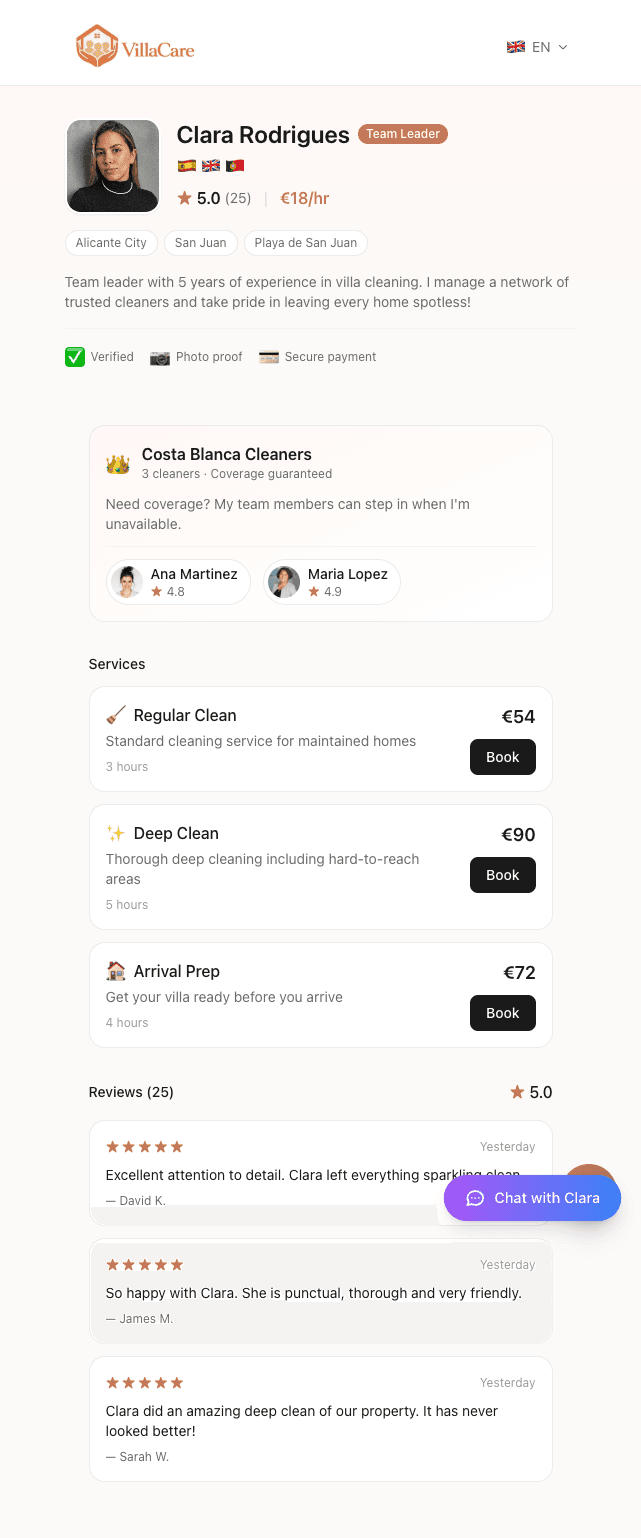Click the Portuguese flag on Clara's profile
The width and height of the screenshot is (641, 1538).
pos(234,166)
